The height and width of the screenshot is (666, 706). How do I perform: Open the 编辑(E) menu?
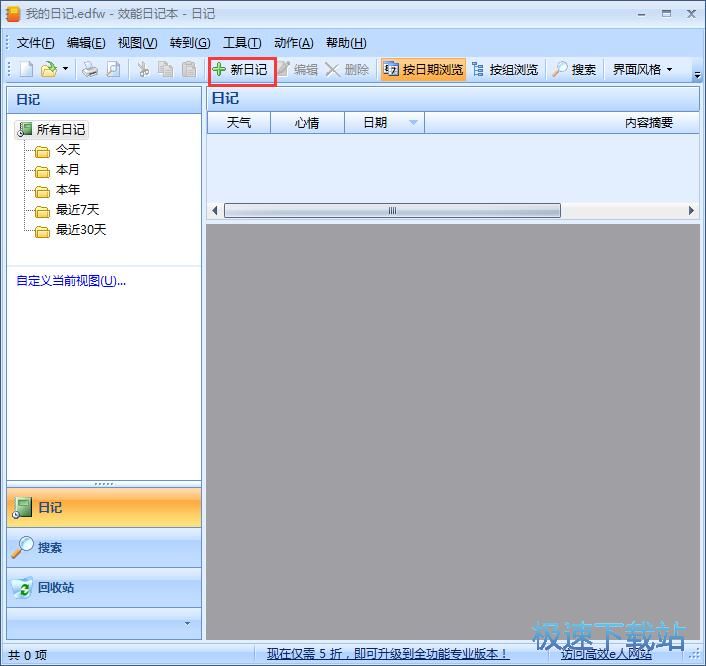tap(86, 43)
